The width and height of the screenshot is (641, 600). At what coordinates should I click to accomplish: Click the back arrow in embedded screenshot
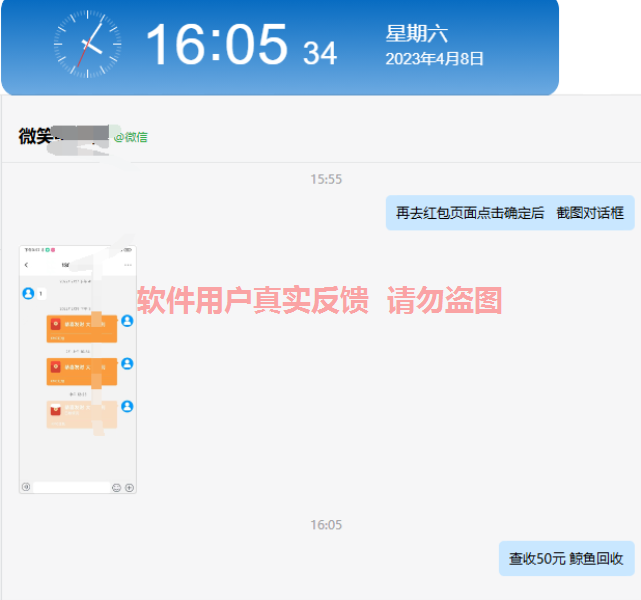(x=27, y=265)
